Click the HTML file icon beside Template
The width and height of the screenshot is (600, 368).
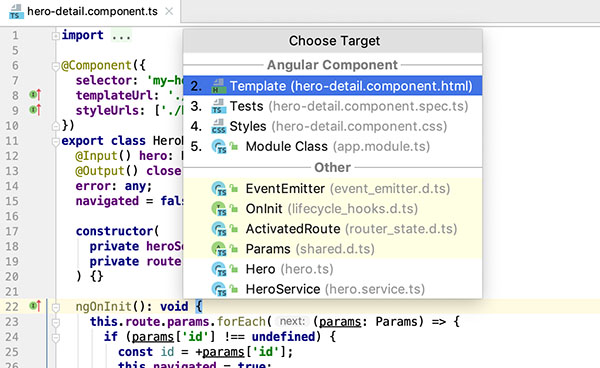218,86
